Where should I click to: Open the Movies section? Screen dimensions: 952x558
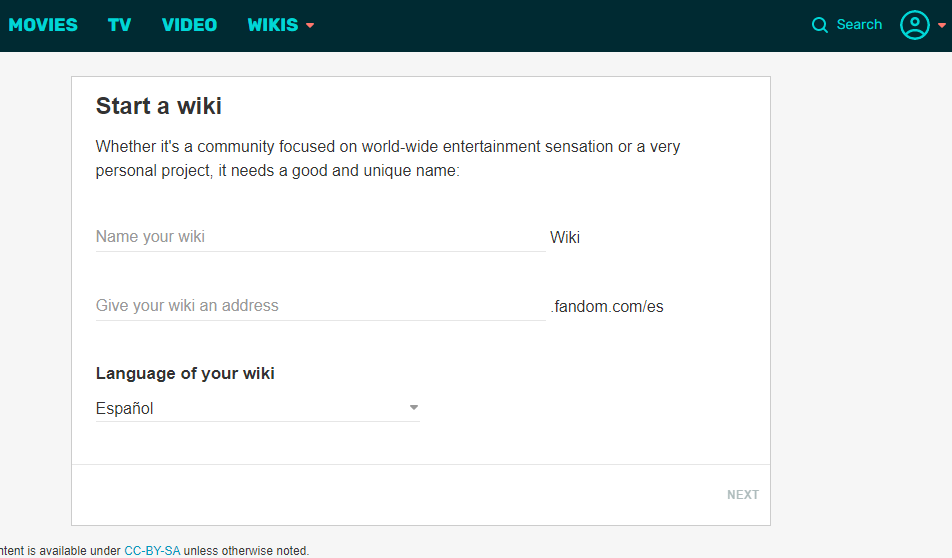pos(43,25)
